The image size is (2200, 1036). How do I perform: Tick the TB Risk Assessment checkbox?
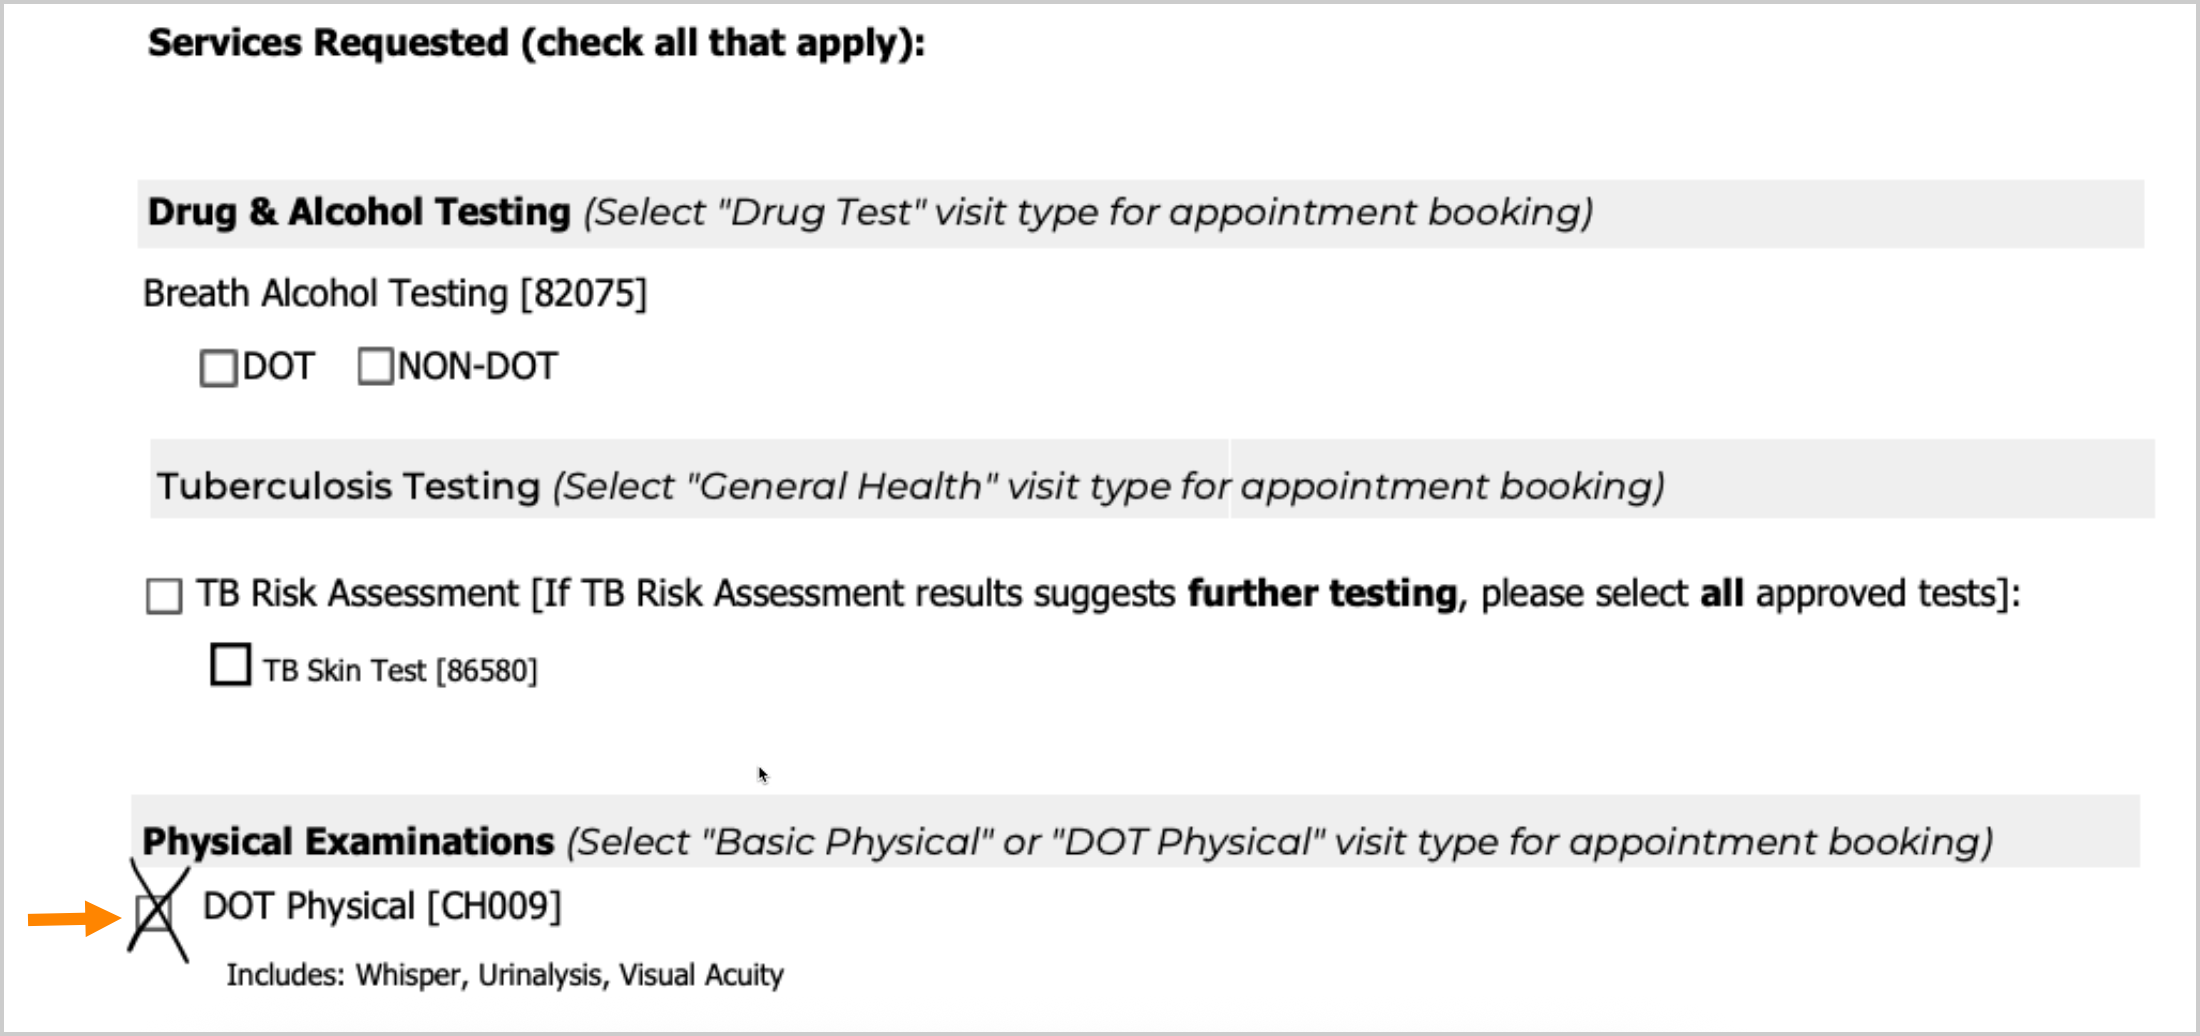(x=164, y=596)
